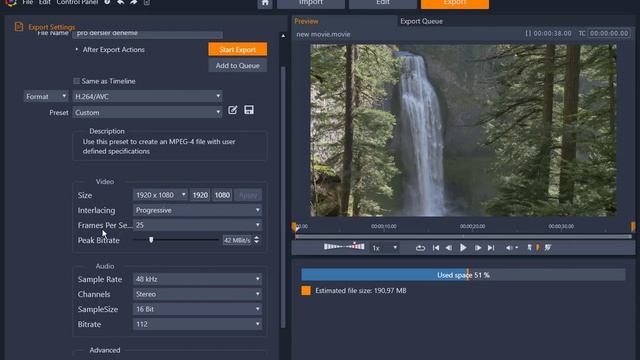Step forward one frame
640x360 pixels.
point(478,248)
